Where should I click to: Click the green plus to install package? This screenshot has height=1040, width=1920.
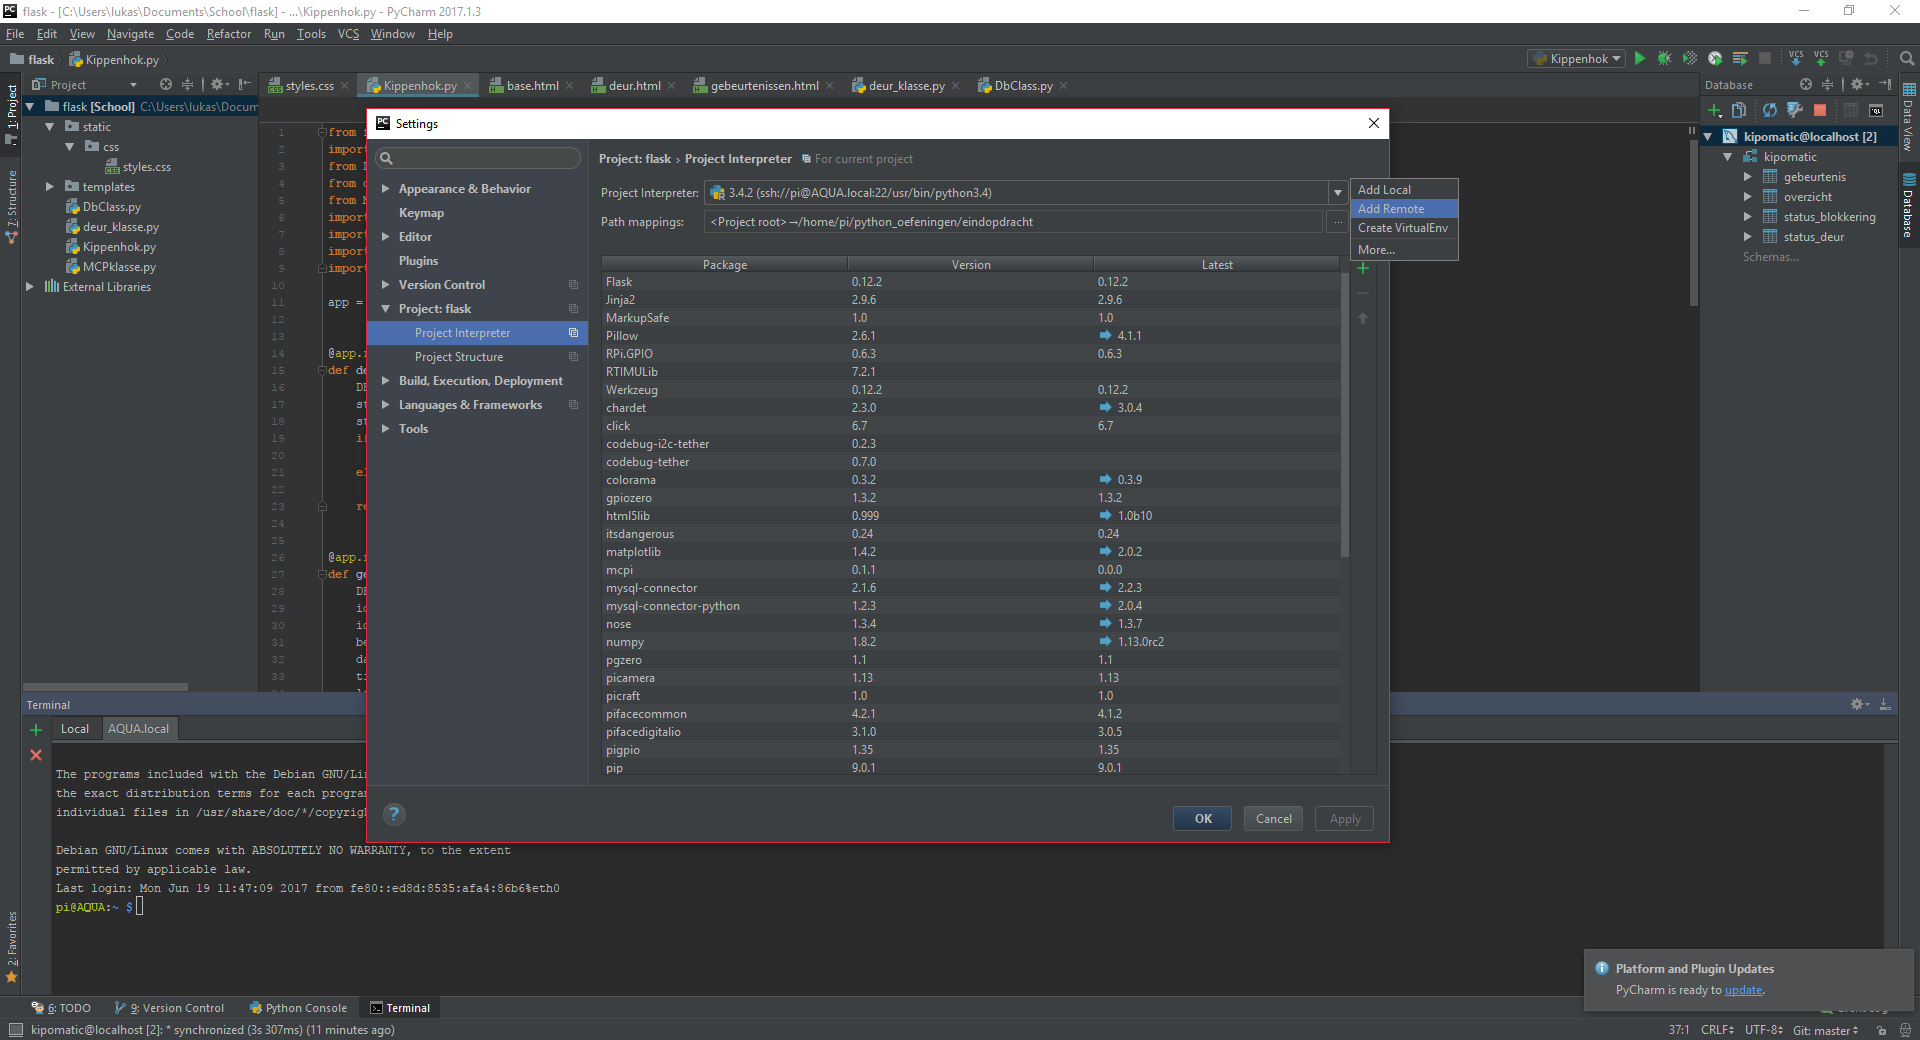1363,268
